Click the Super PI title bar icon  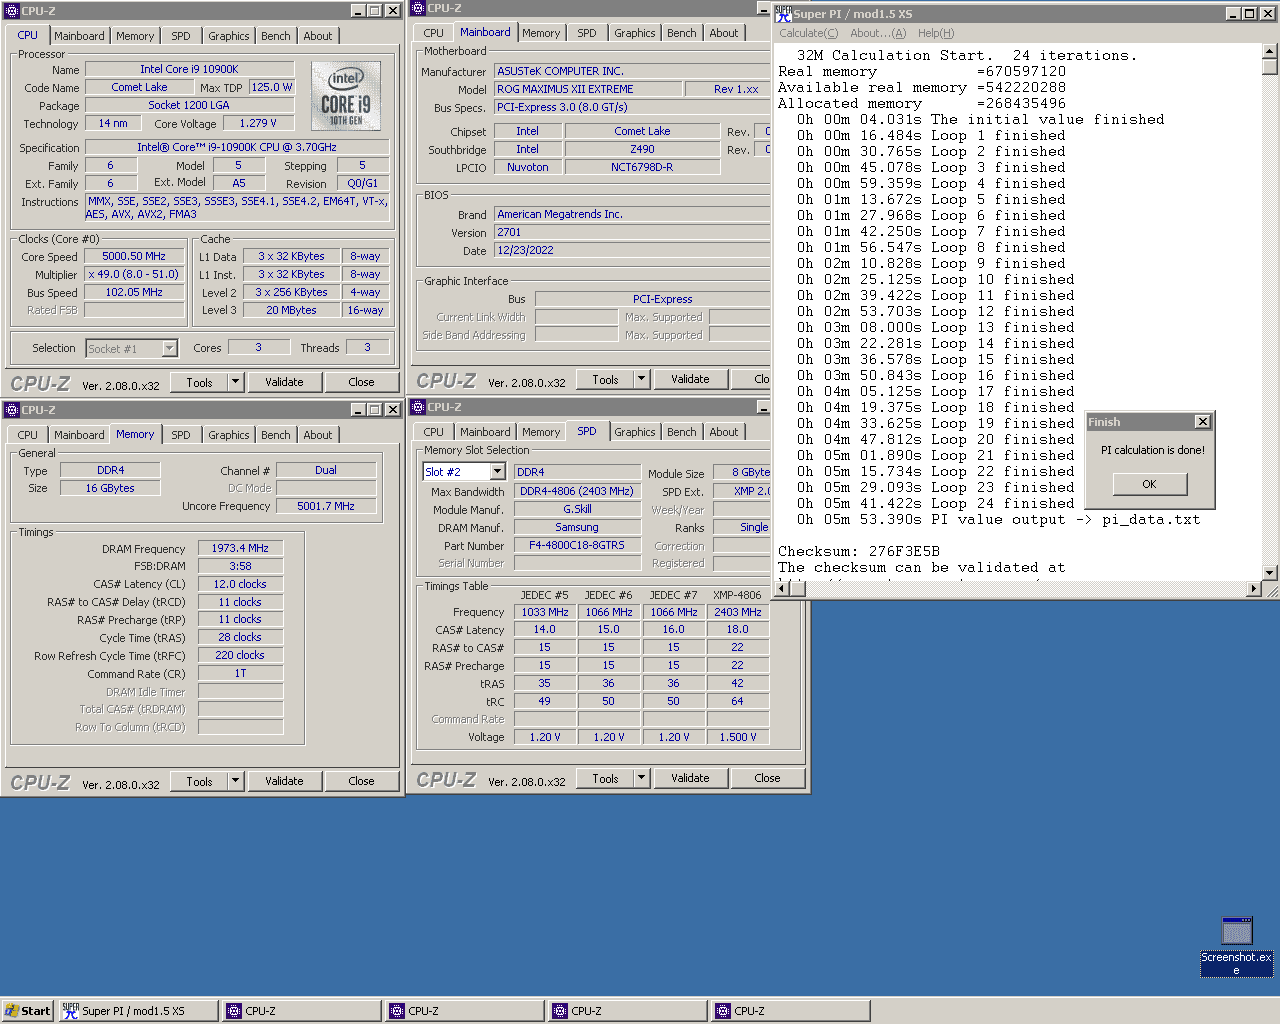(x=784, y=13)
